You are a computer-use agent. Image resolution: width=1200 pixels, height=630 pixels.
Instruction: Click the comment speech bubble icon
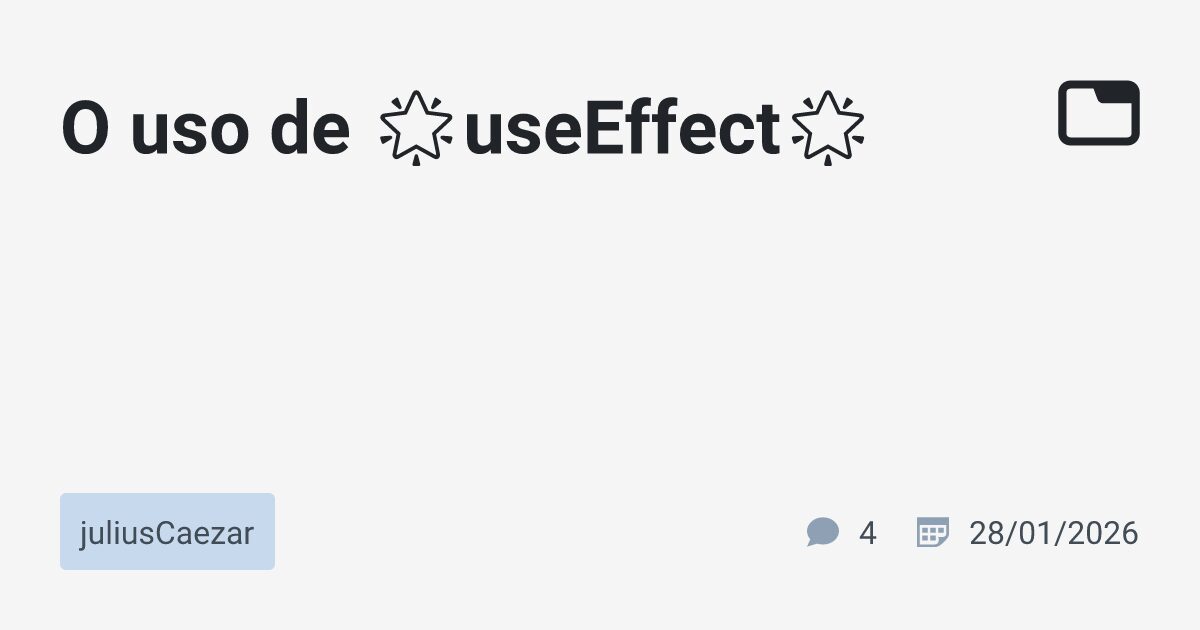click(x=822, y=532)
